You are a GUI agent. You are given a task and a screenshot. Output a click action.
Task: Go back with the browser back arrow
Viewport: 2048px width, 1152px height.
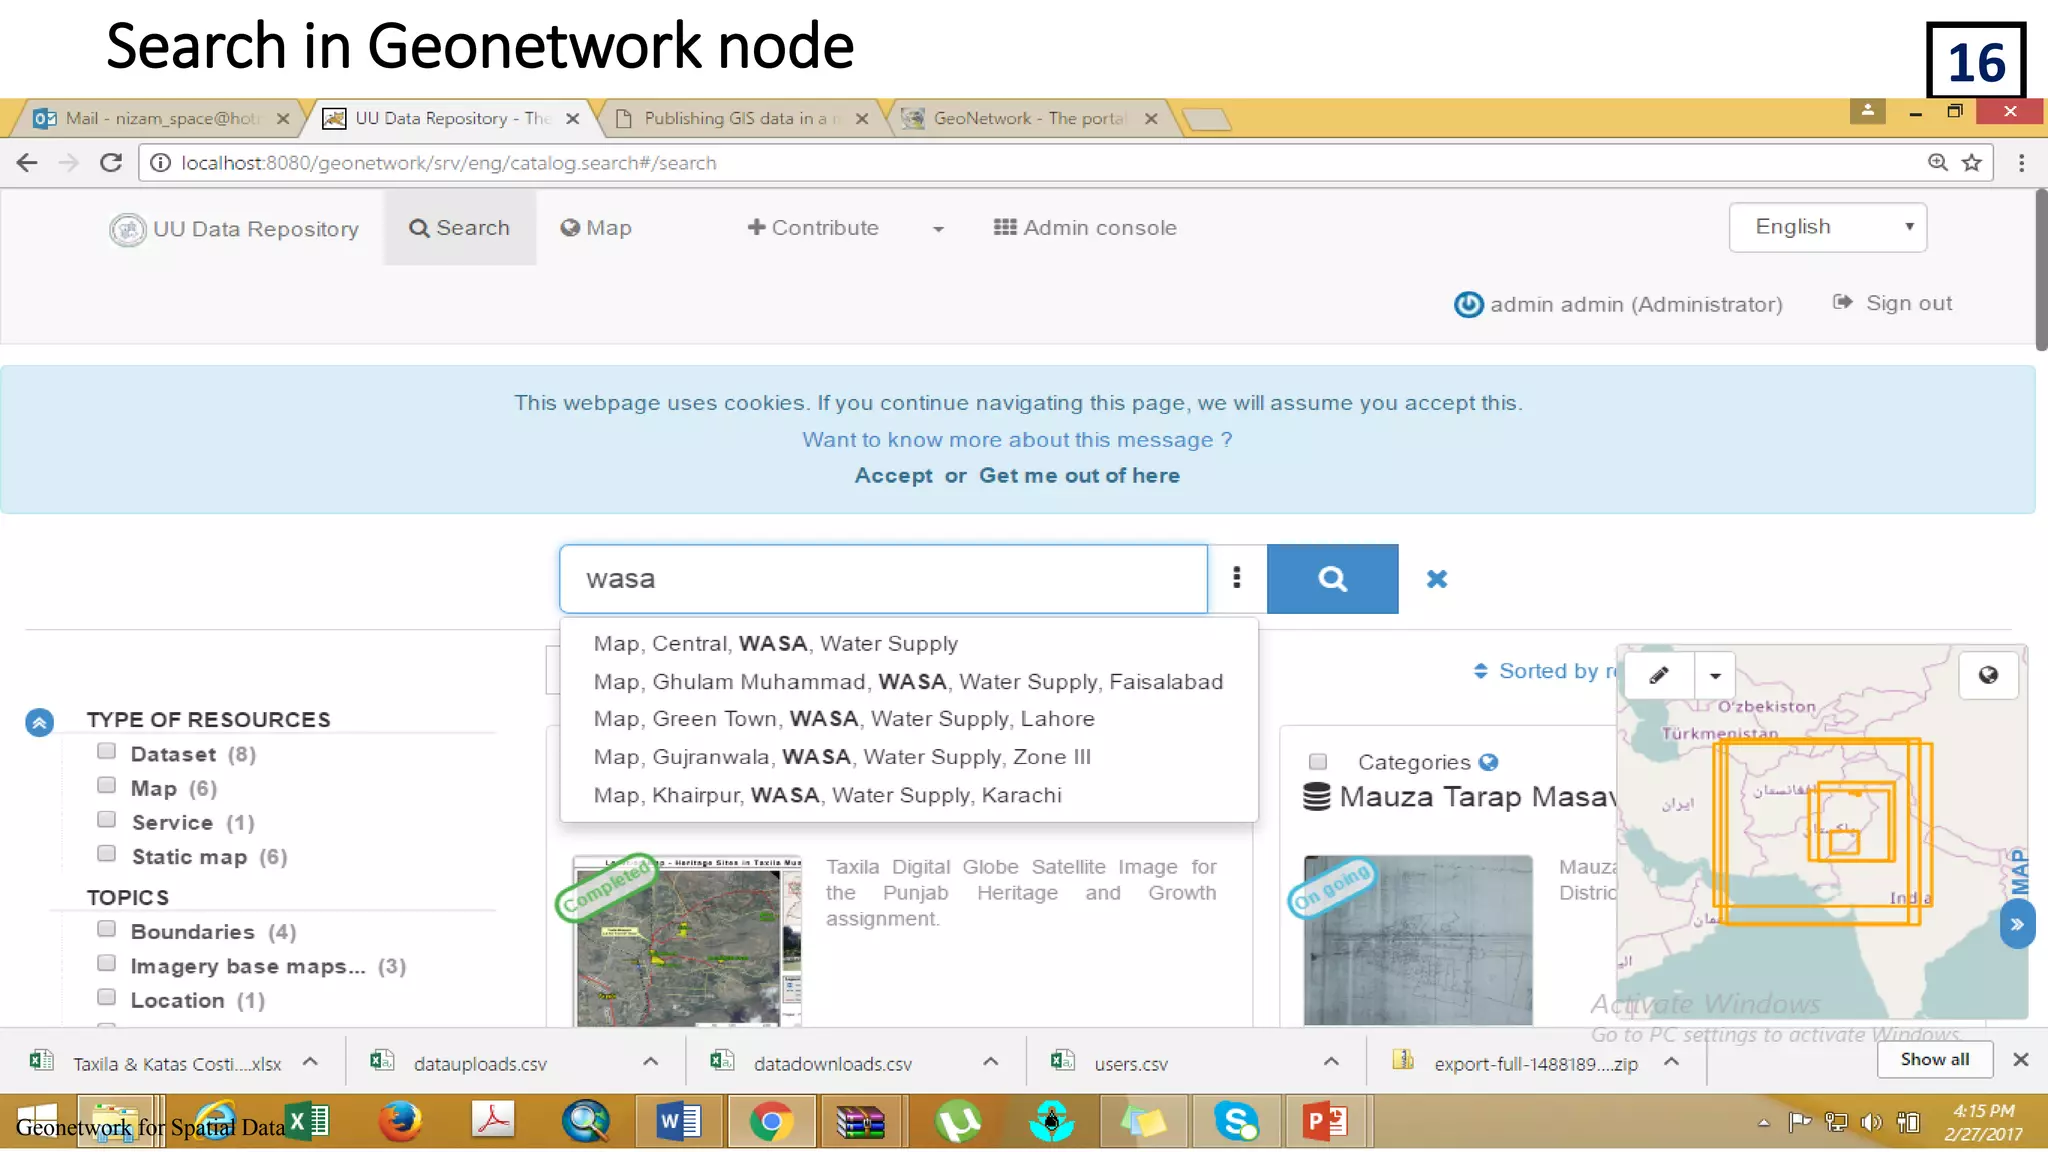point(27,163)
